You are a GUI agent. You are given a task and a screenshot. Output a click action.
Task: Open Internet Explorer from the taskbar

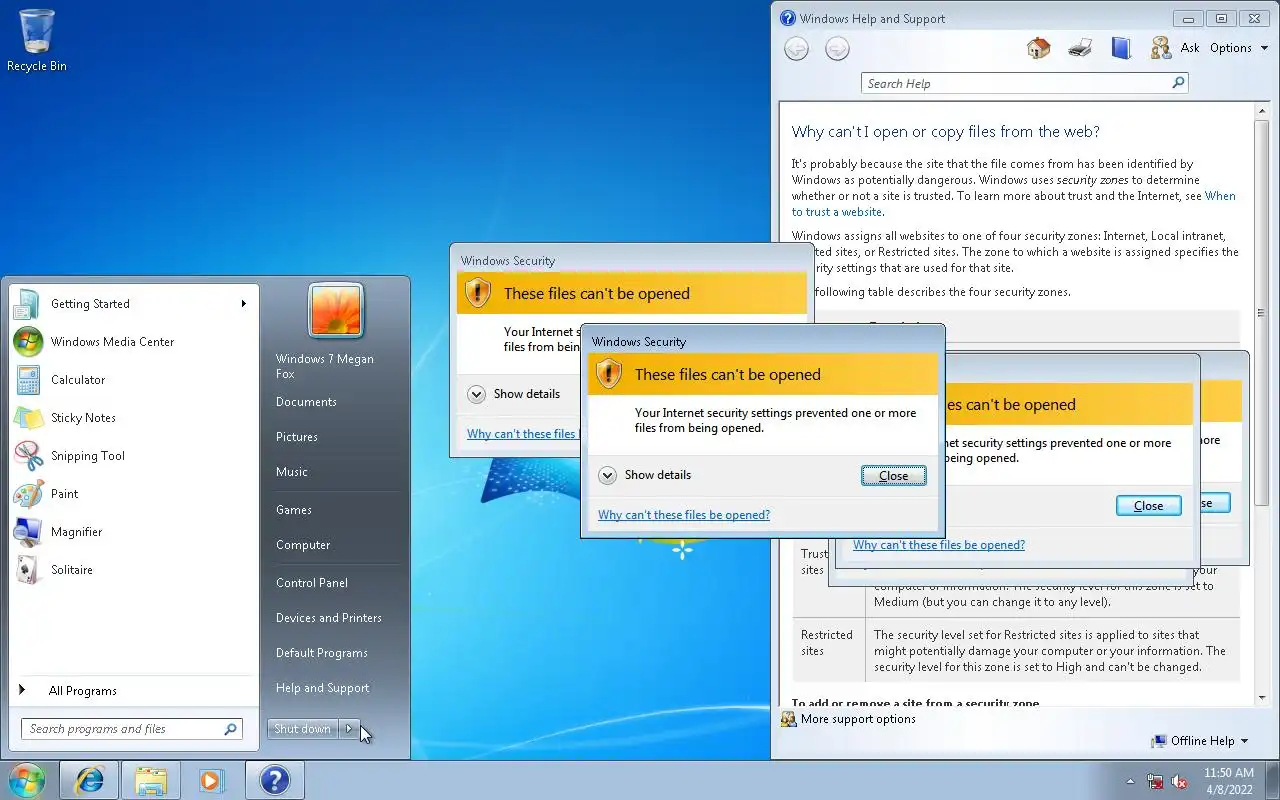tap(89, 780)
